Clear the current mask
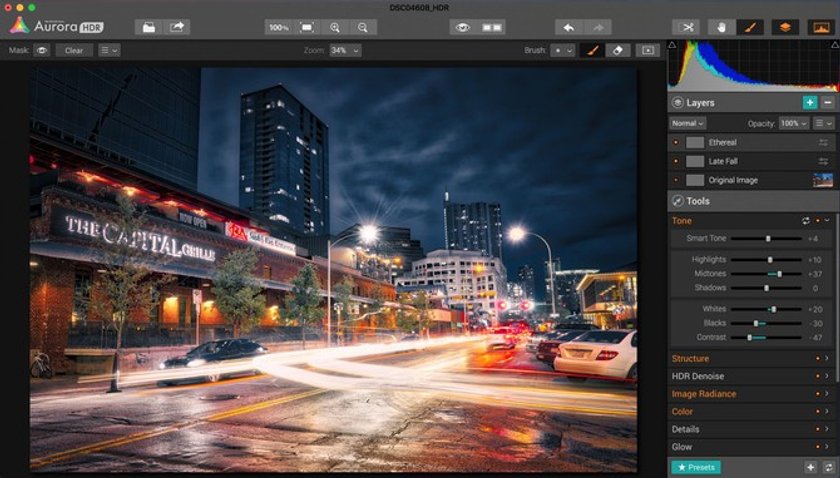The height and width of the screenshot is (478, 840). (x=74, y=50)
